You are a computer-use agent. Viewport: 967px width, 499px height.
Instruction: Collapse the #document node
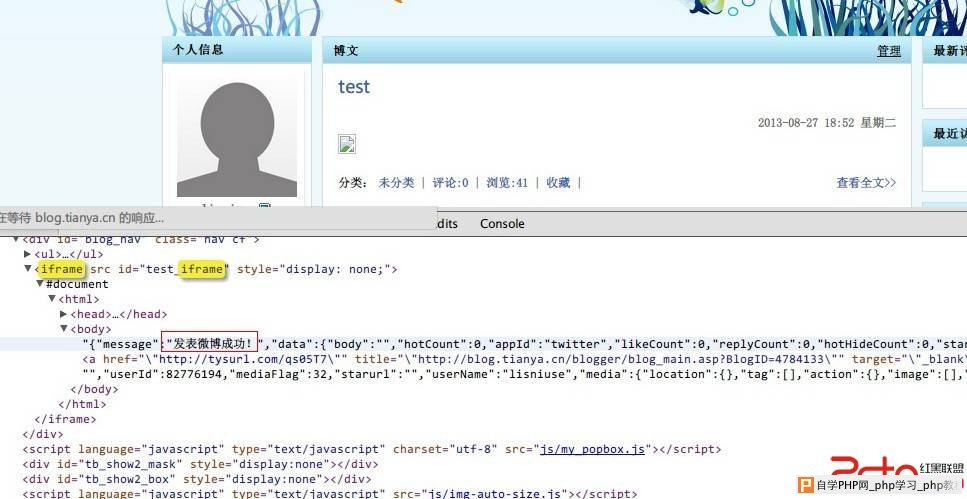coord(39,284)
